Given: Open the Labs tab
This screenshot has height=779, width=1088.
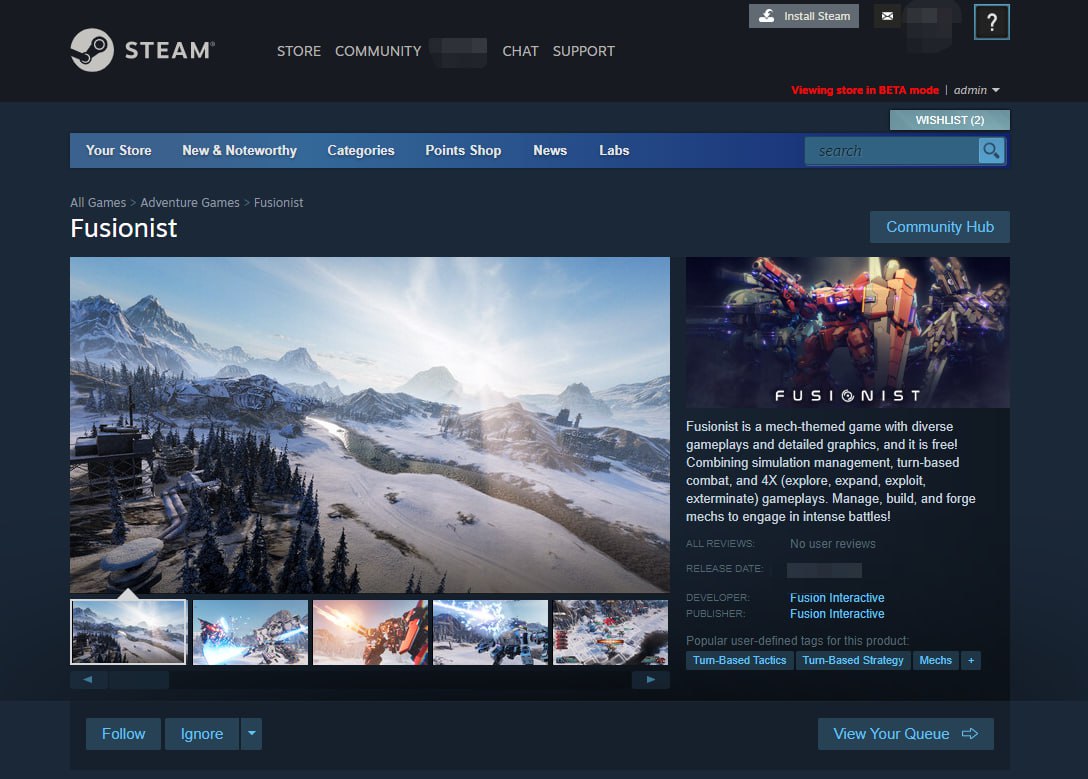Looking at the screenshot, I should [614, 151].
